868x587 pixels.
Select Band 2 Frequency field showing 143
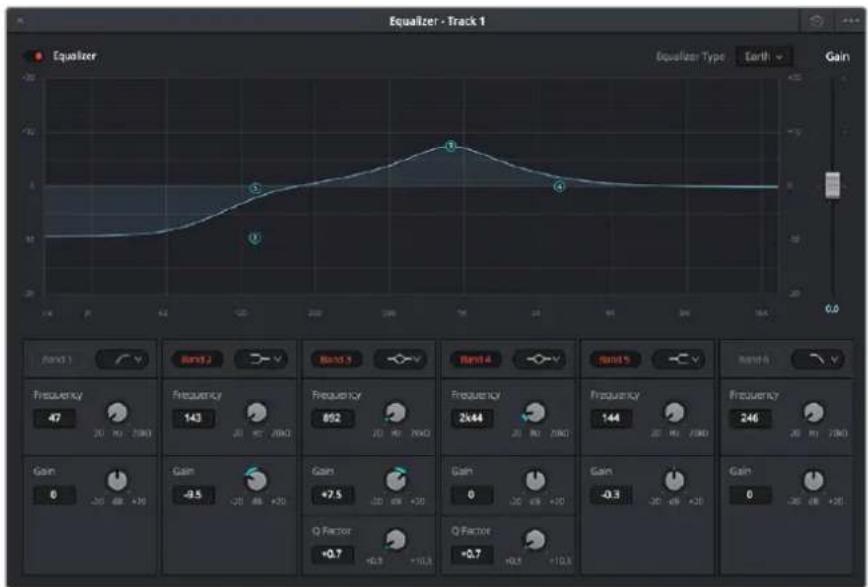tap(193, 418)
